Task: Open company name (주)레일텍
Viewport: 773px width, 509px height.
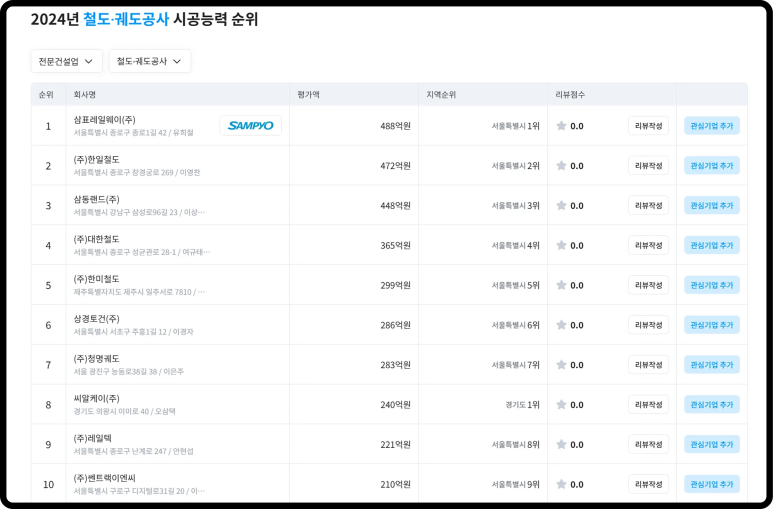Action: click(92, 438)
